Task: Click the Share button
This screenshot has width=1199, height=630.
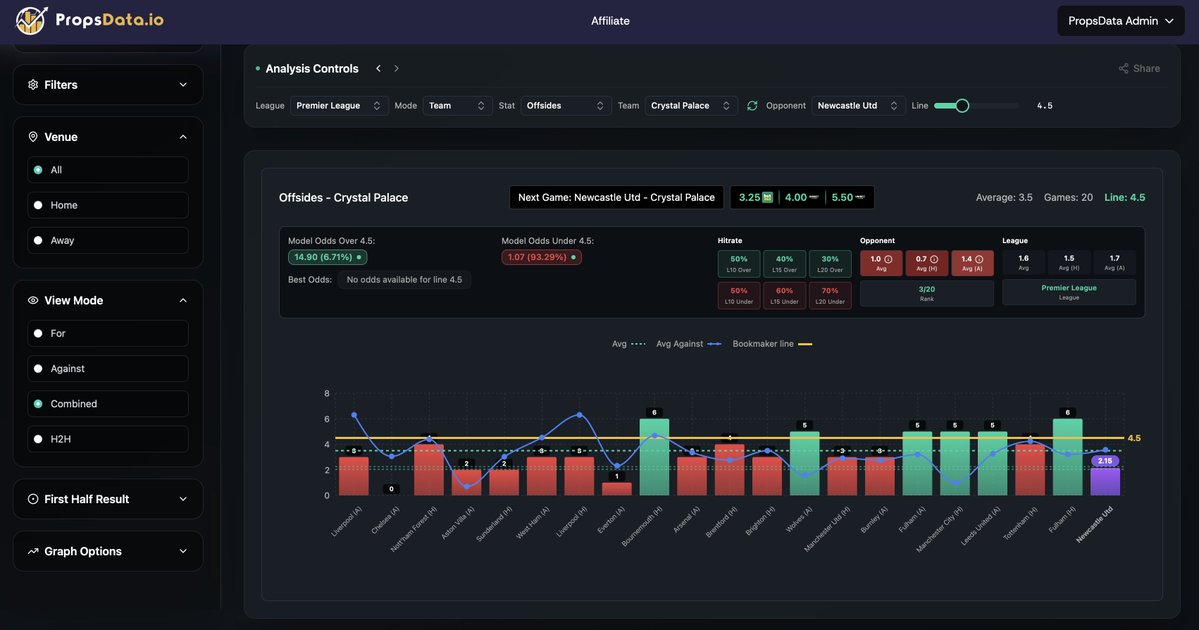Action: click(1139, 69)
